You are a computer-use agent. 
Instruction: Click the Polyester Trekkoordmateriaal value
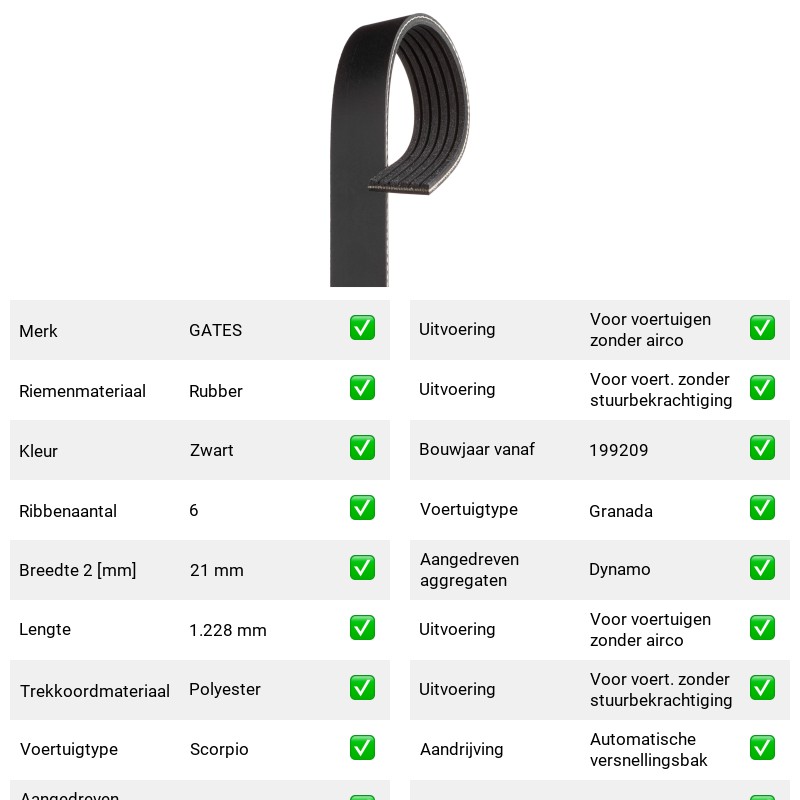click(x=224, y=689)
